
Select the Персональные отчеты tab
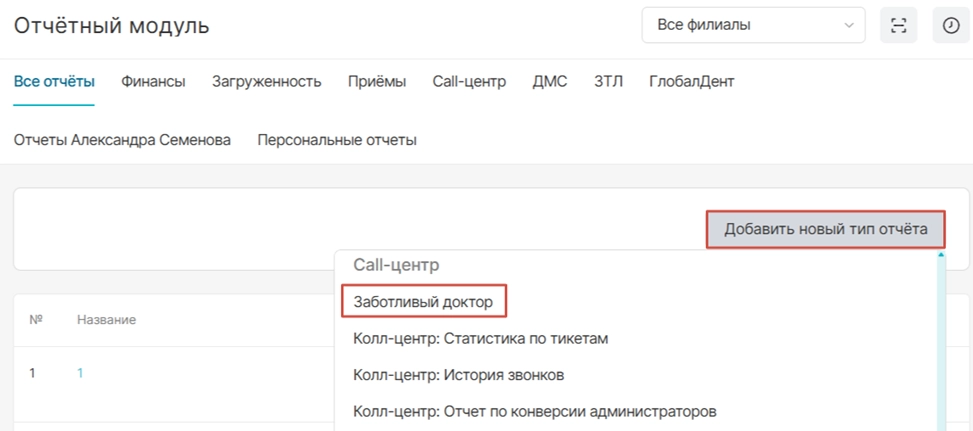(x=337, y=141)
